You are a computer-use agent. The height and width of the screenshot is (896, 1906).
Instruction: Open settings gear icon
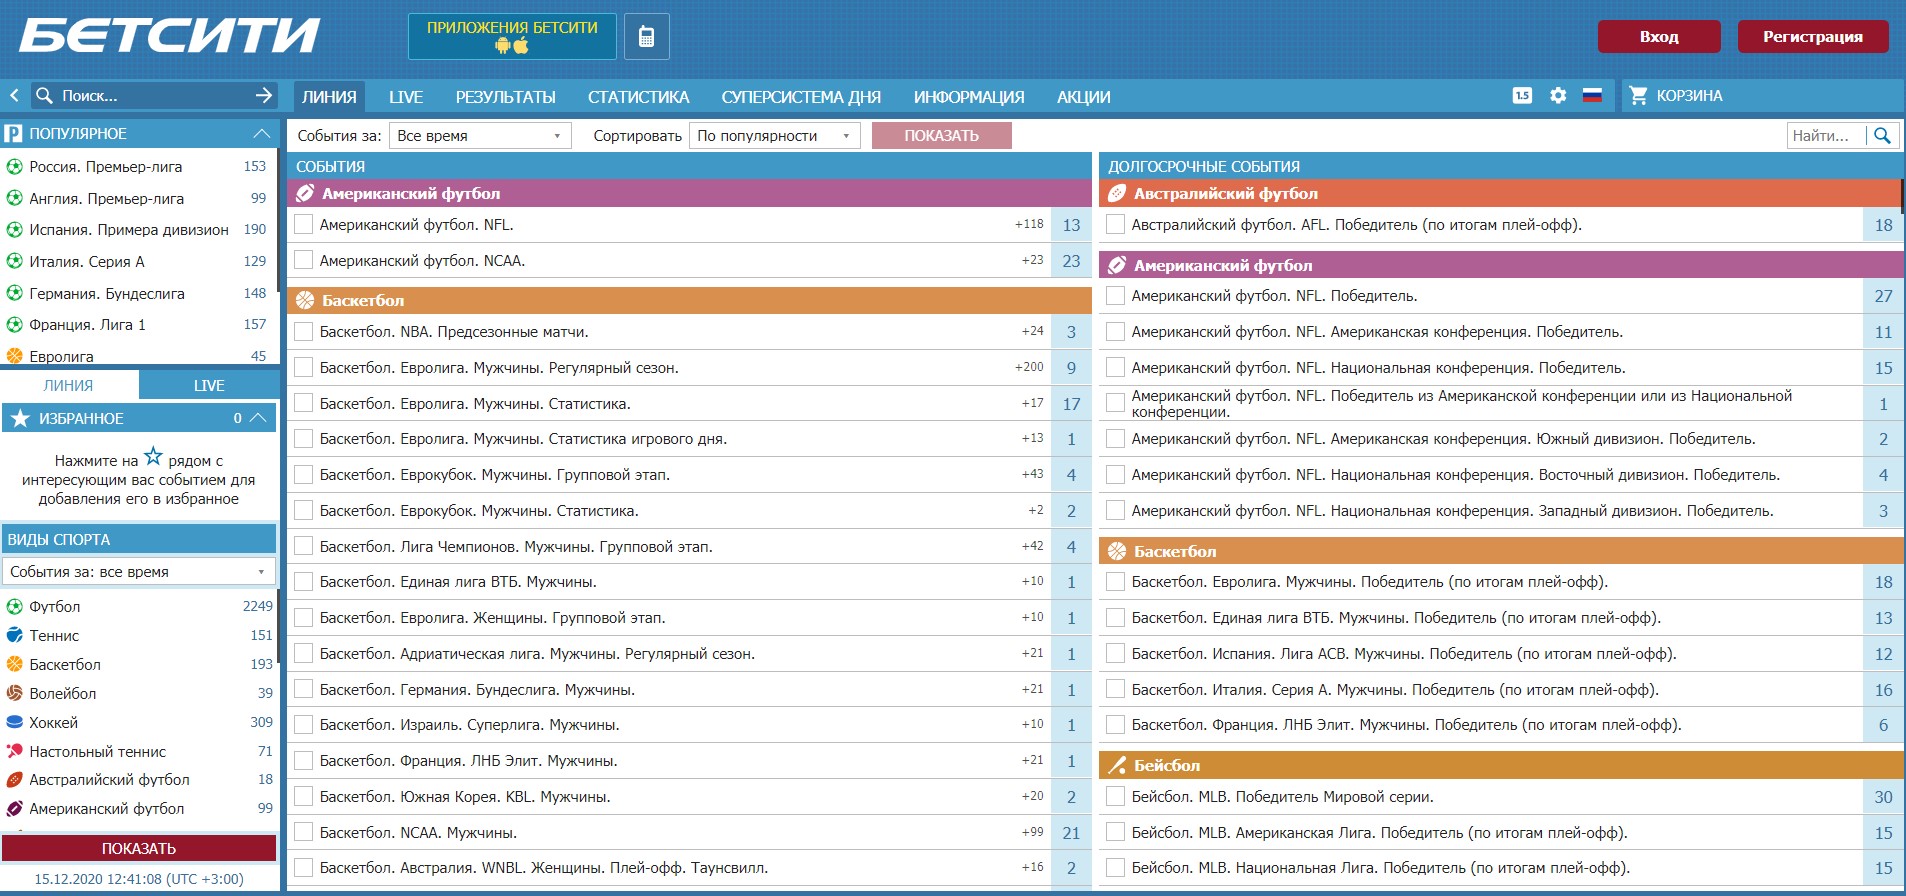point(1558,96)
